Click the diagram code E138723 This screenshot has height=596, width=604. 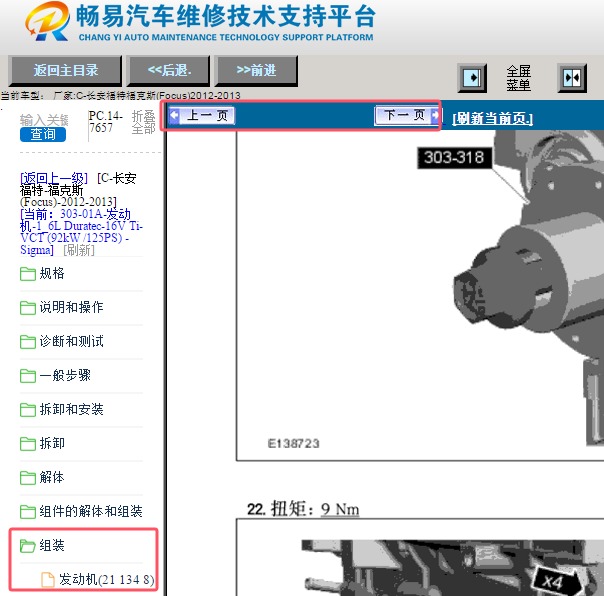point(294,444)
